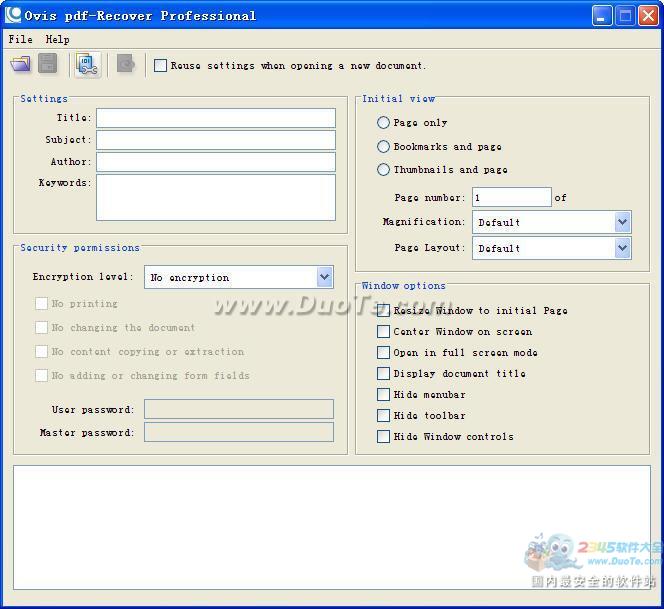Viewport: 664px width, 609px height.
Task: Toggle Resize Window to initial Page
Action: pyautogui.click(x=383, y=310)
